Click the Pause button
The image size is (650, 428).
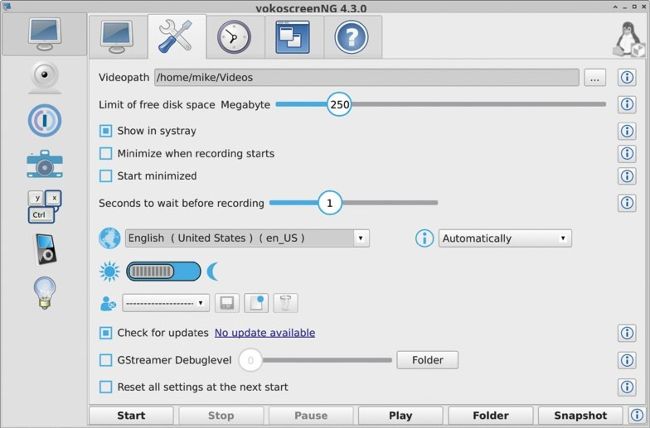tap(311, 416)
